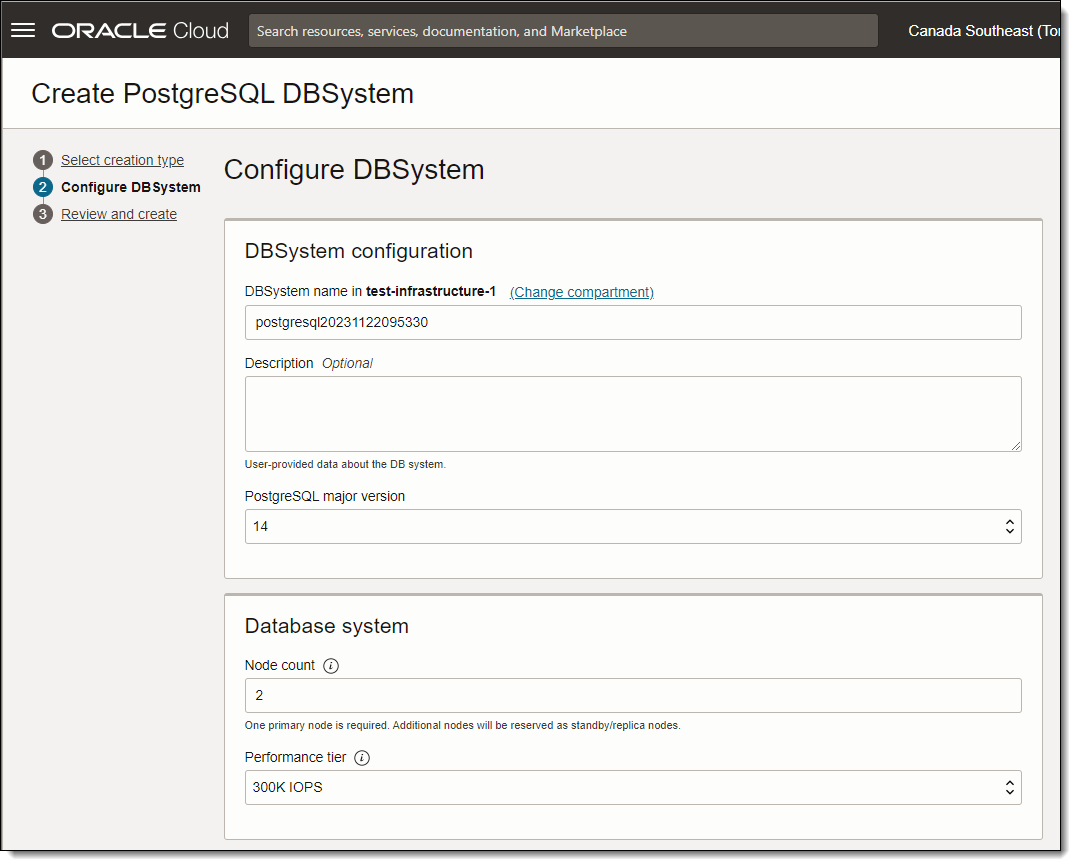
Task: Click the Node count info icon
Action: pyautogui.click(x=331, y=666)
